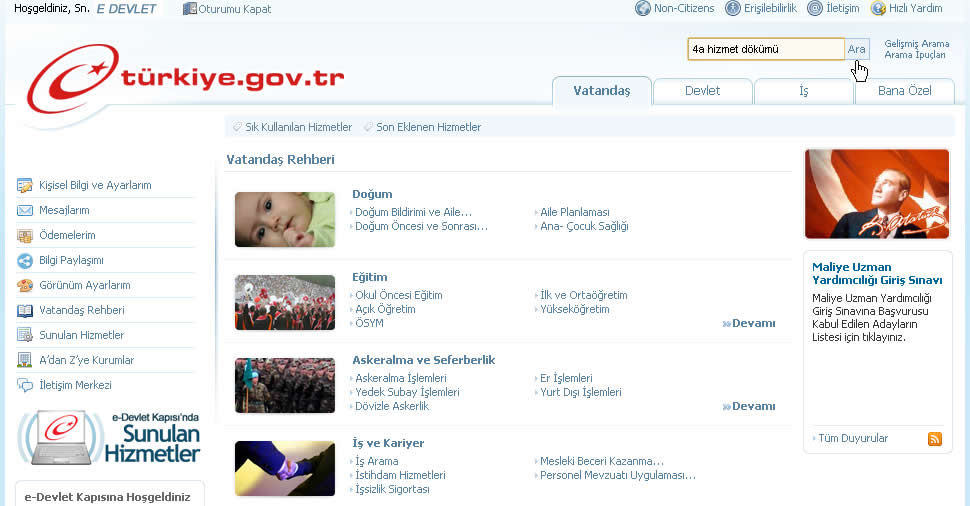Open the baby photo thumbnail for Doğum
970x506 pixels.
point(285,219)
